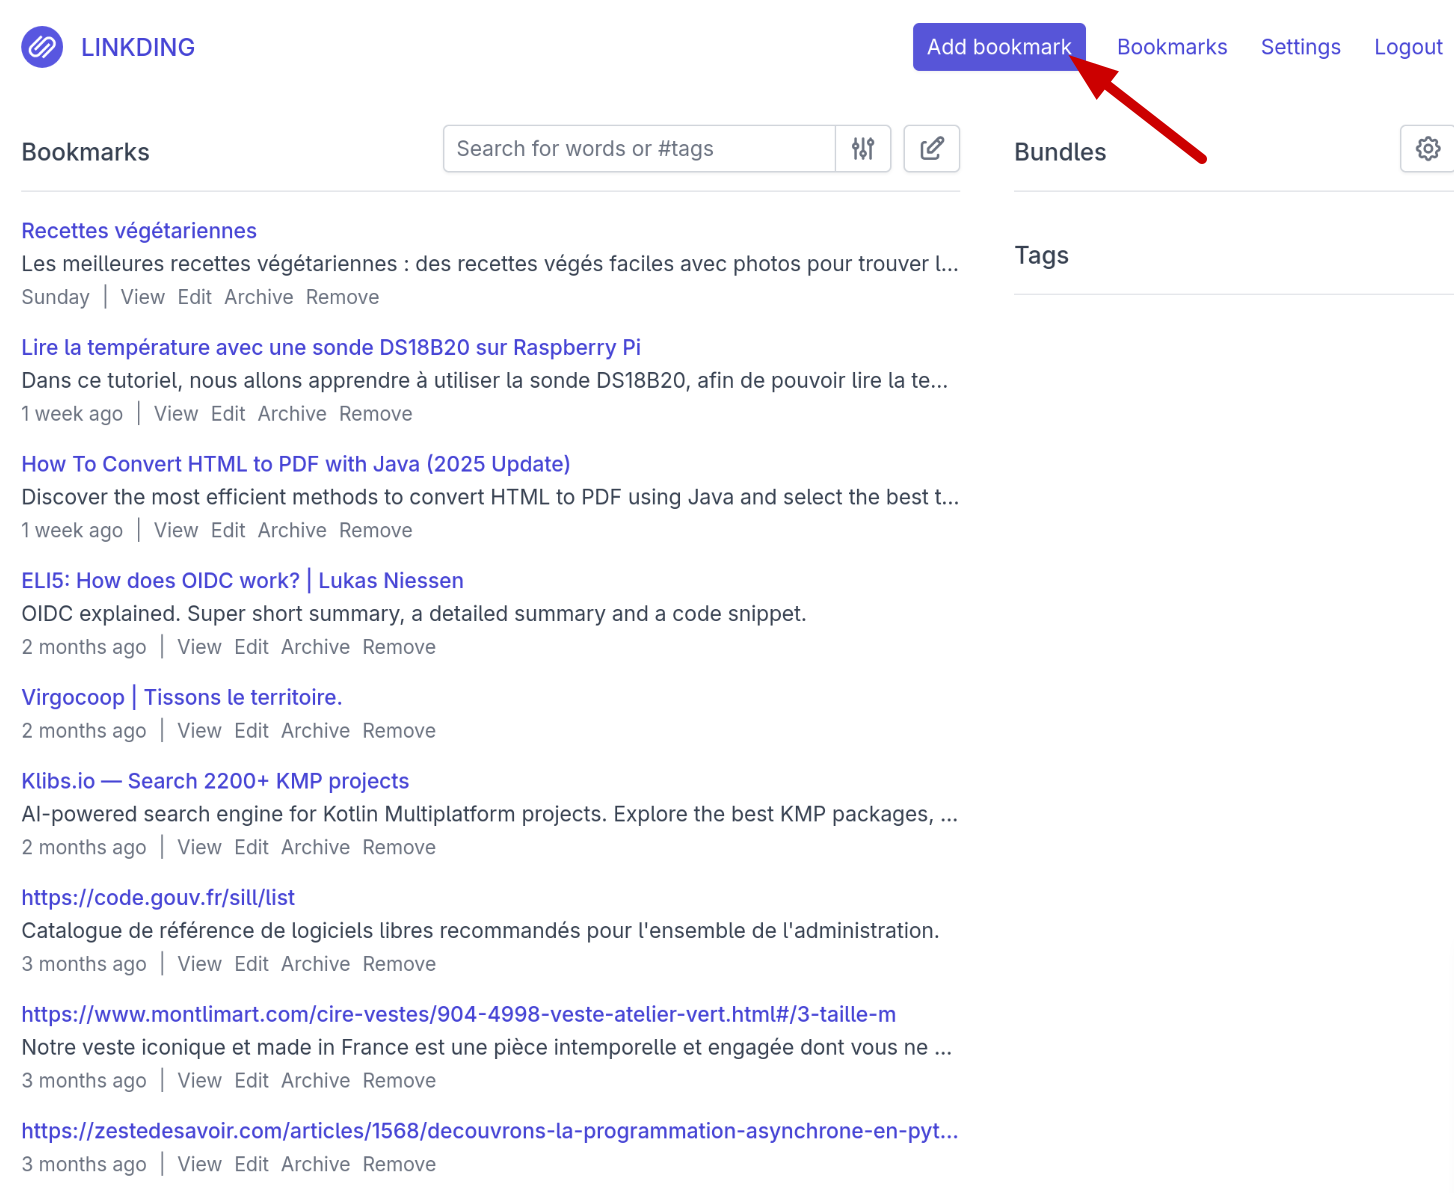Edit the HTML to PDF Java bookmark

tap(228, 531)
